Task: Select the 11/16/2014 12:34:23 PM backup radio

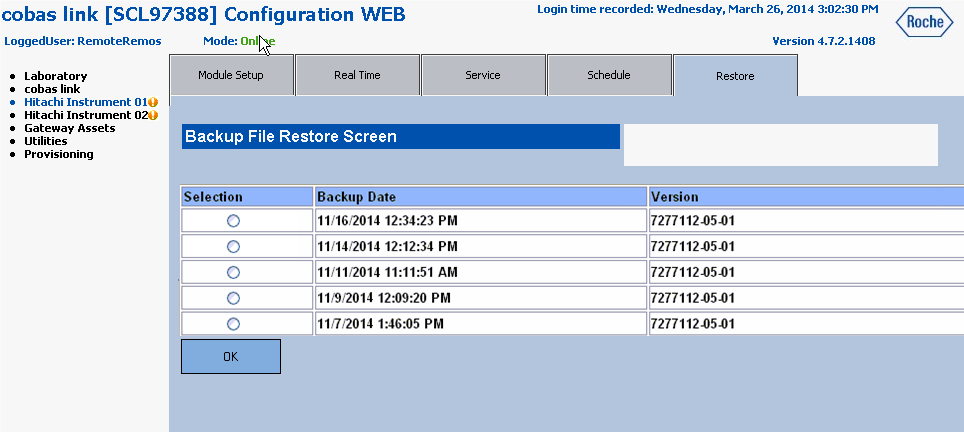Action: [233, 221]
